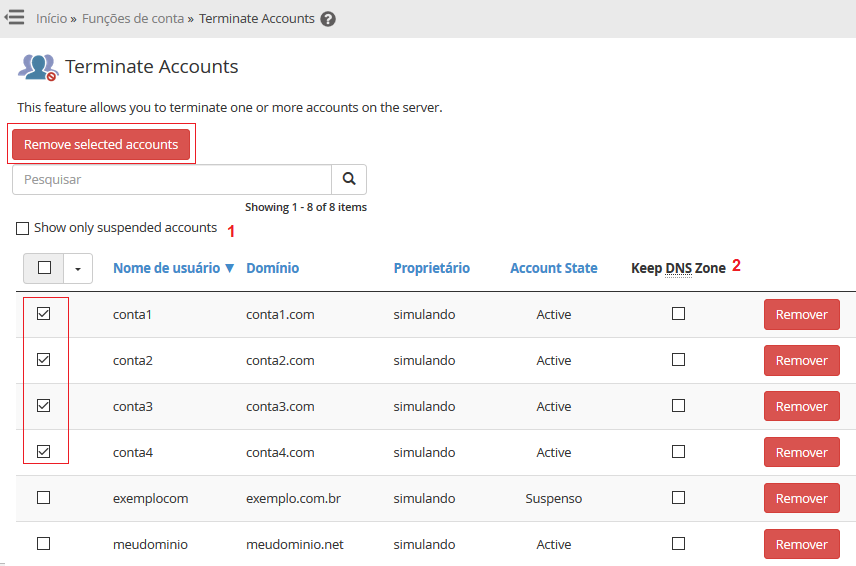Viewport: 856px width, 566px height.
Task: Check Keep DNS Zone for meudominio
Action: click(679, 544)
